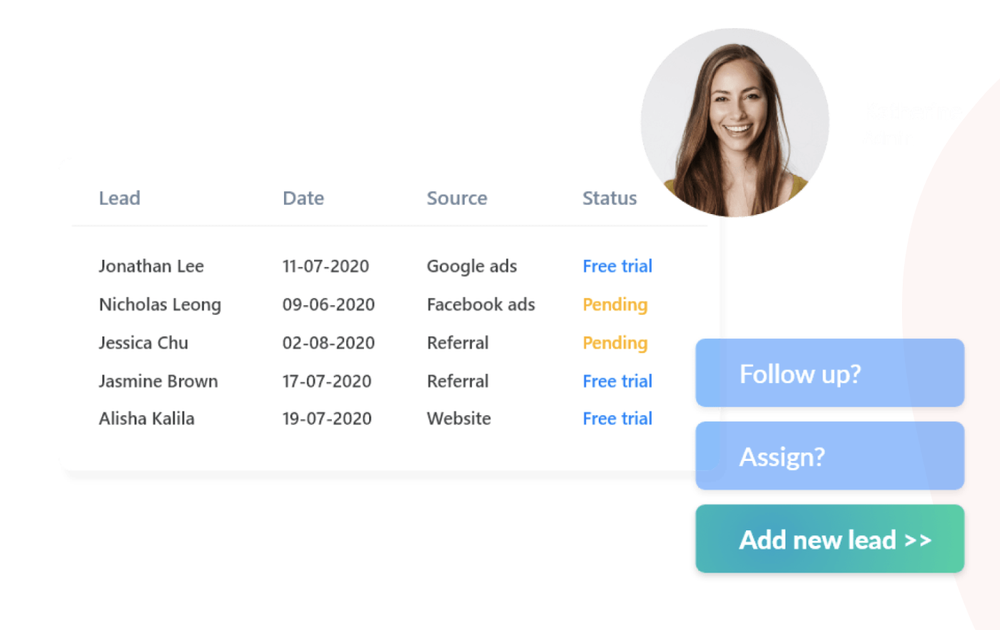Viewport: 1000px width, 630px height.
Task: Open the woman's profile photo
Action: (x=735, y=122)
